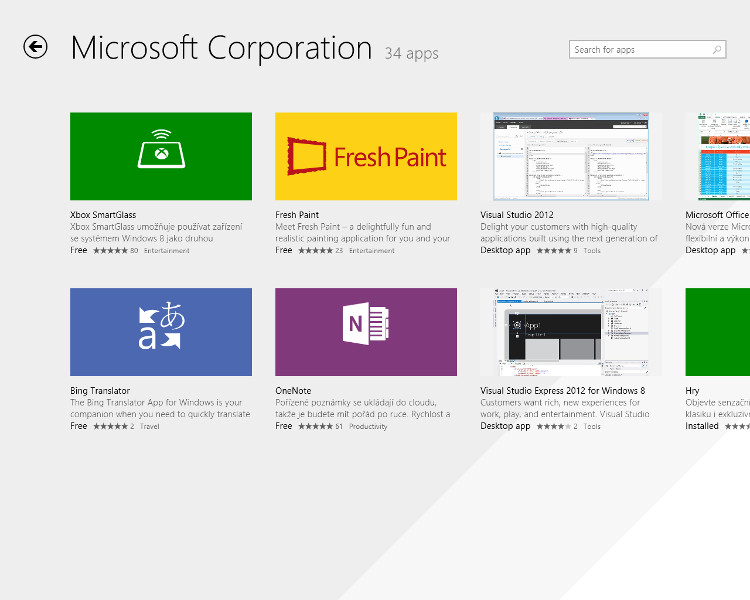Click the Bing Translator title text
Screen dimensions: 750x600
(100, 391)
